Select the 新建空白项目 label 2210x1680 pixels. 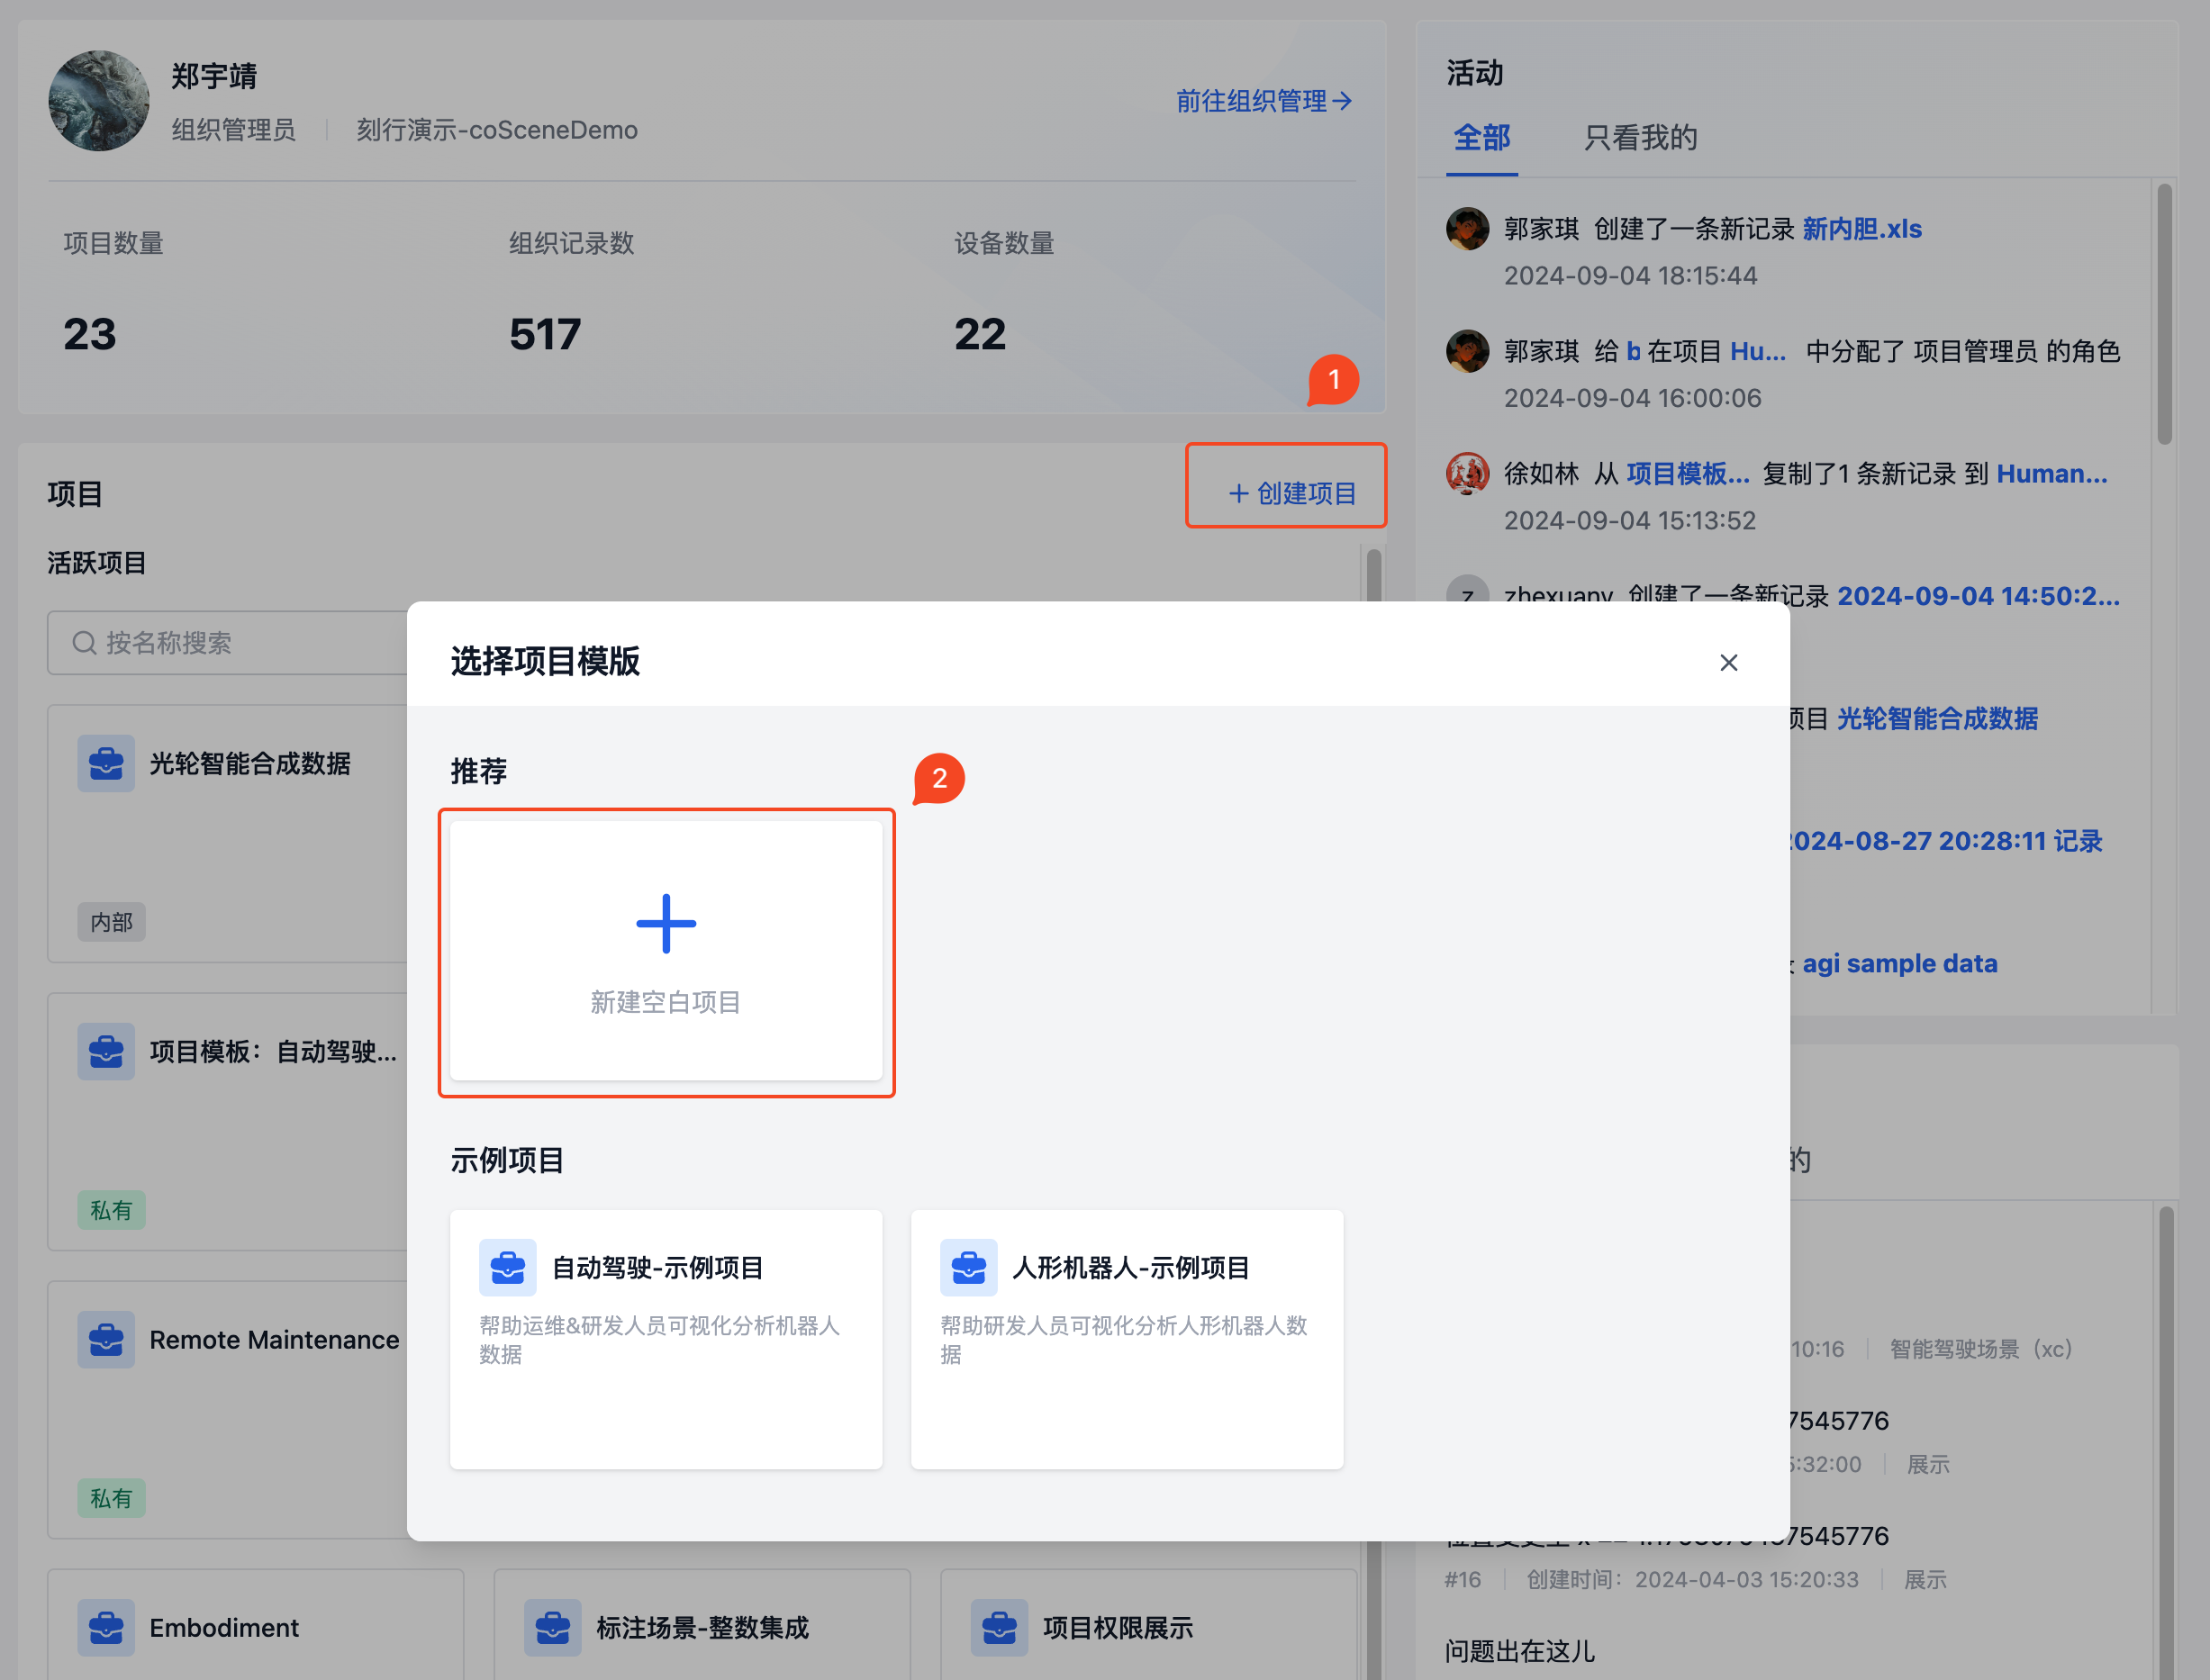point(666,1002)
